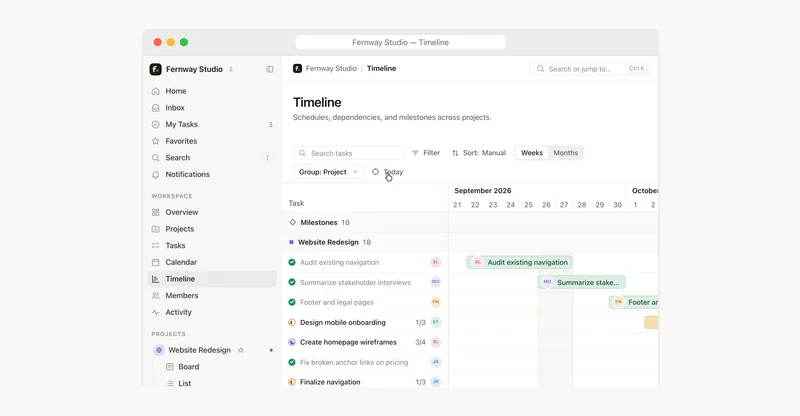This screenshot has height=416, width=800.
Task: Toggle status of Design mobile onboarding
Action: [292, 323]
